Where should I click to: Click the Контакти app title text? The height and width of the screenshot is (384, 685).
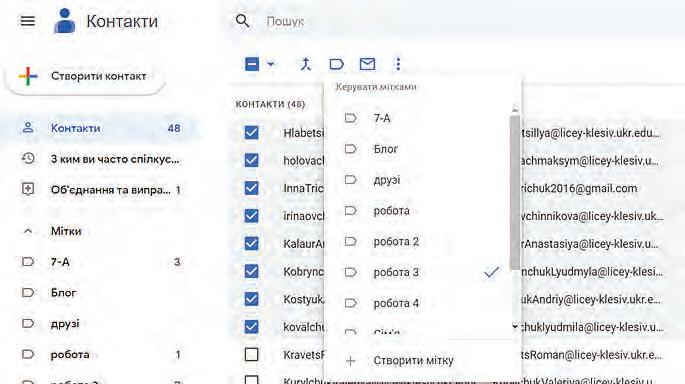[x=122, y=21]
